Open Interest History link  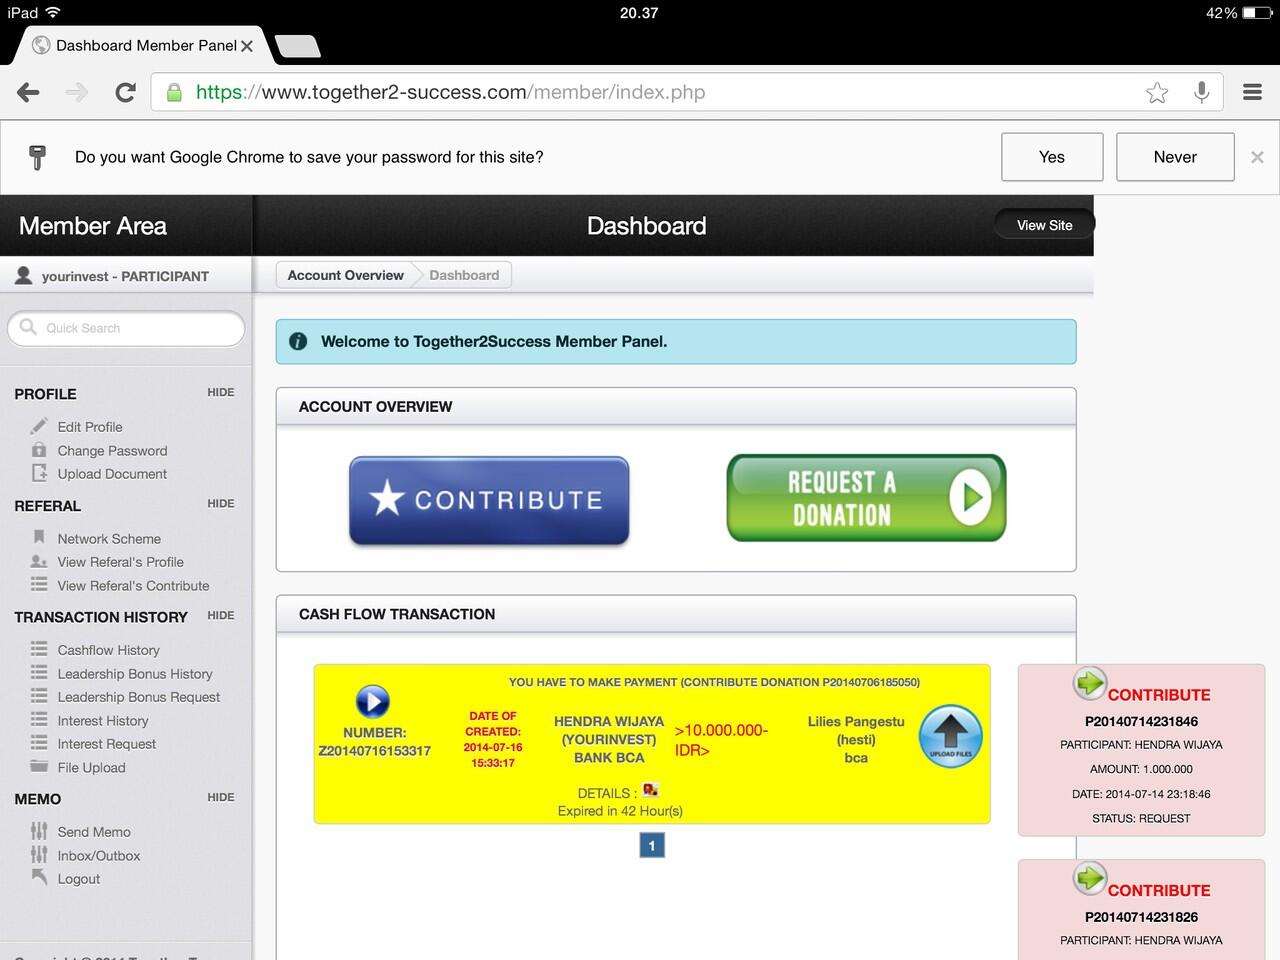[103, 721]
